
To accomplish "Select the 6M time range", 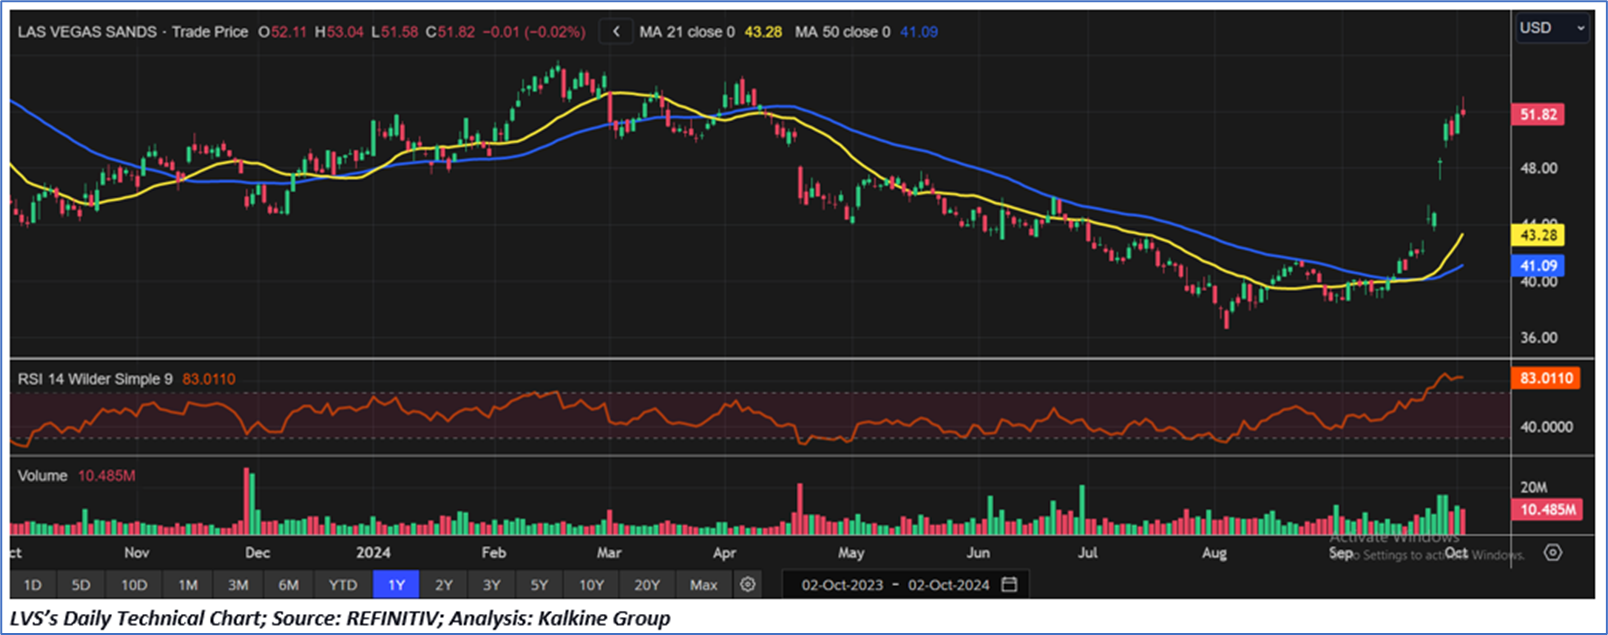I will click(x=288, y=585).
